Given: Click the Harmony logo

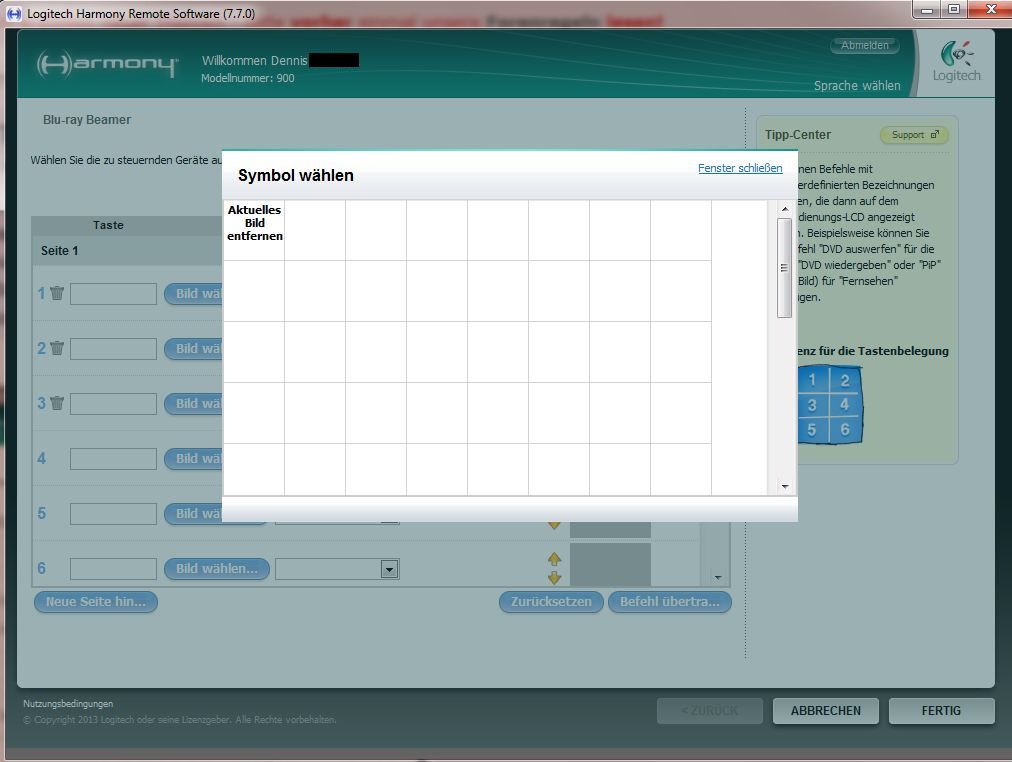Looking at the screenshot, I should click(x=107, y=64).
